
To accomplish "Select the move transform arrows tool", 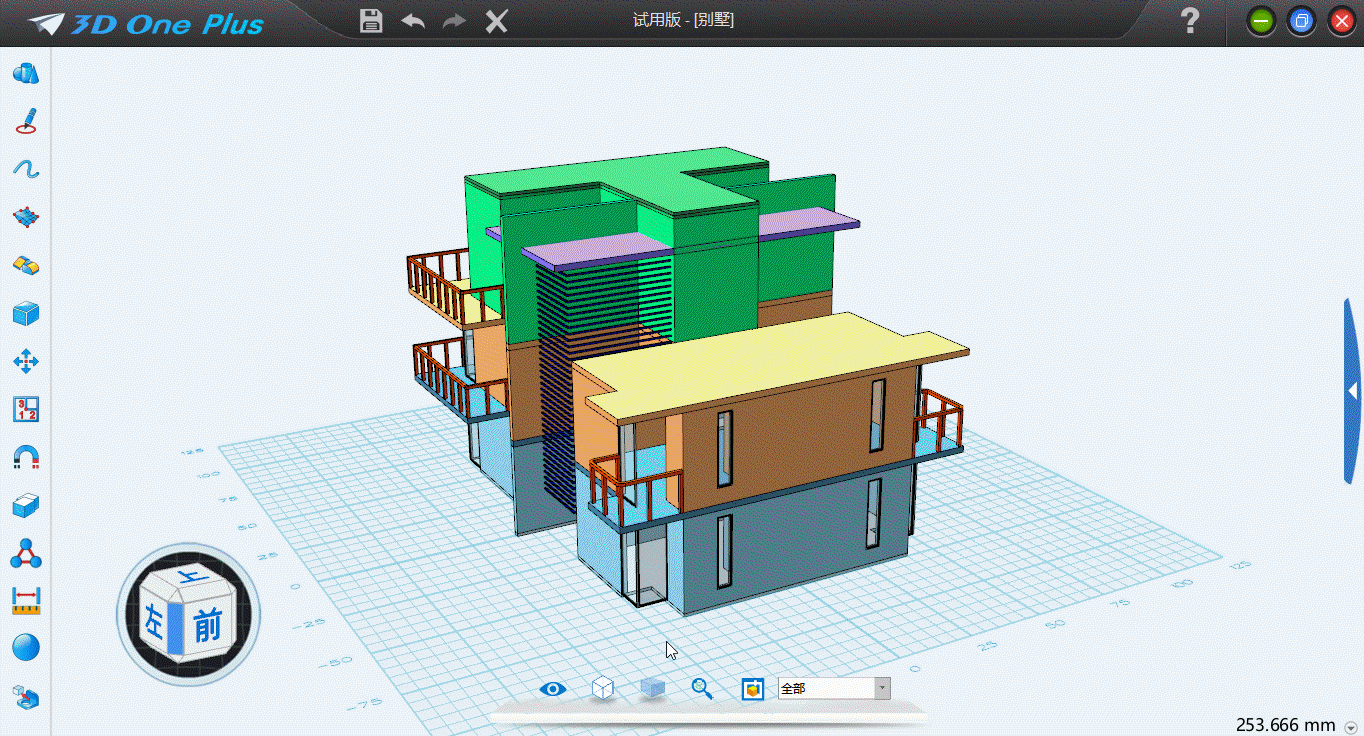I will pyautogui.click(x=26, y=361).
